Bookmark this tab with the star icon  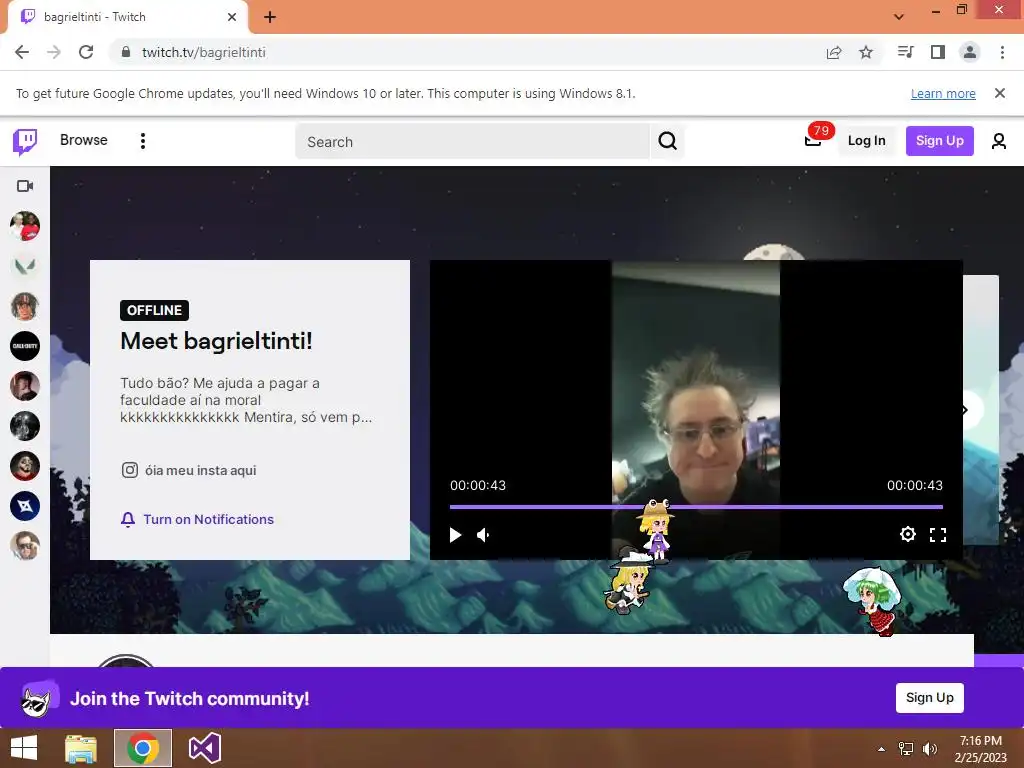pos(866,52)
